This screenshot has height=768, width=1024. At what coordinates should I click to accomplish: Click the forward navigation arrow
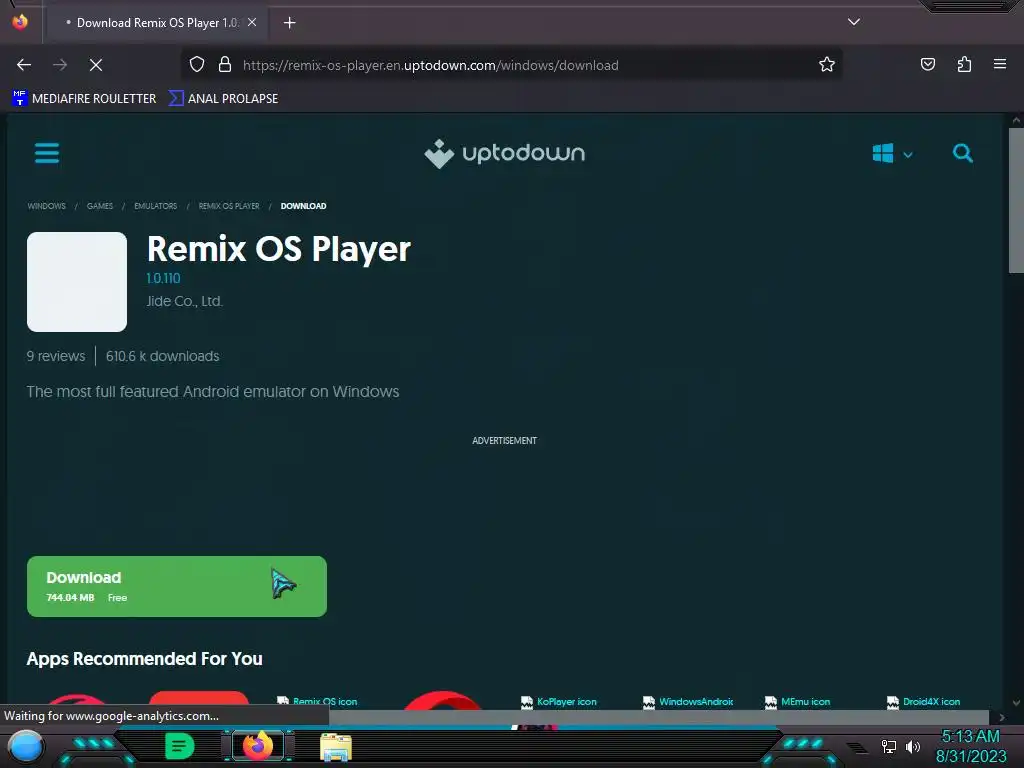[x=60, y=65]
